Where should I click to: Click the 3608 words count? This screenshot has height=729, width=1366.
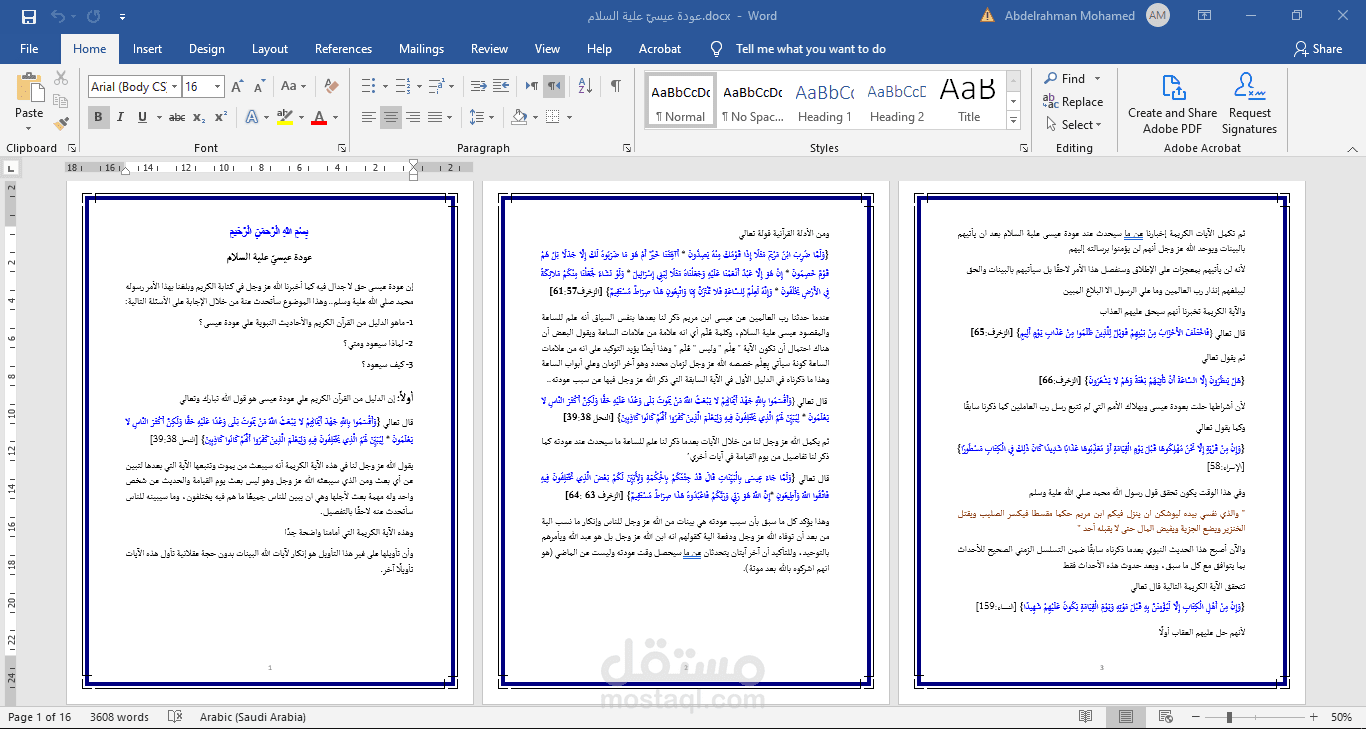click(119, 717)
